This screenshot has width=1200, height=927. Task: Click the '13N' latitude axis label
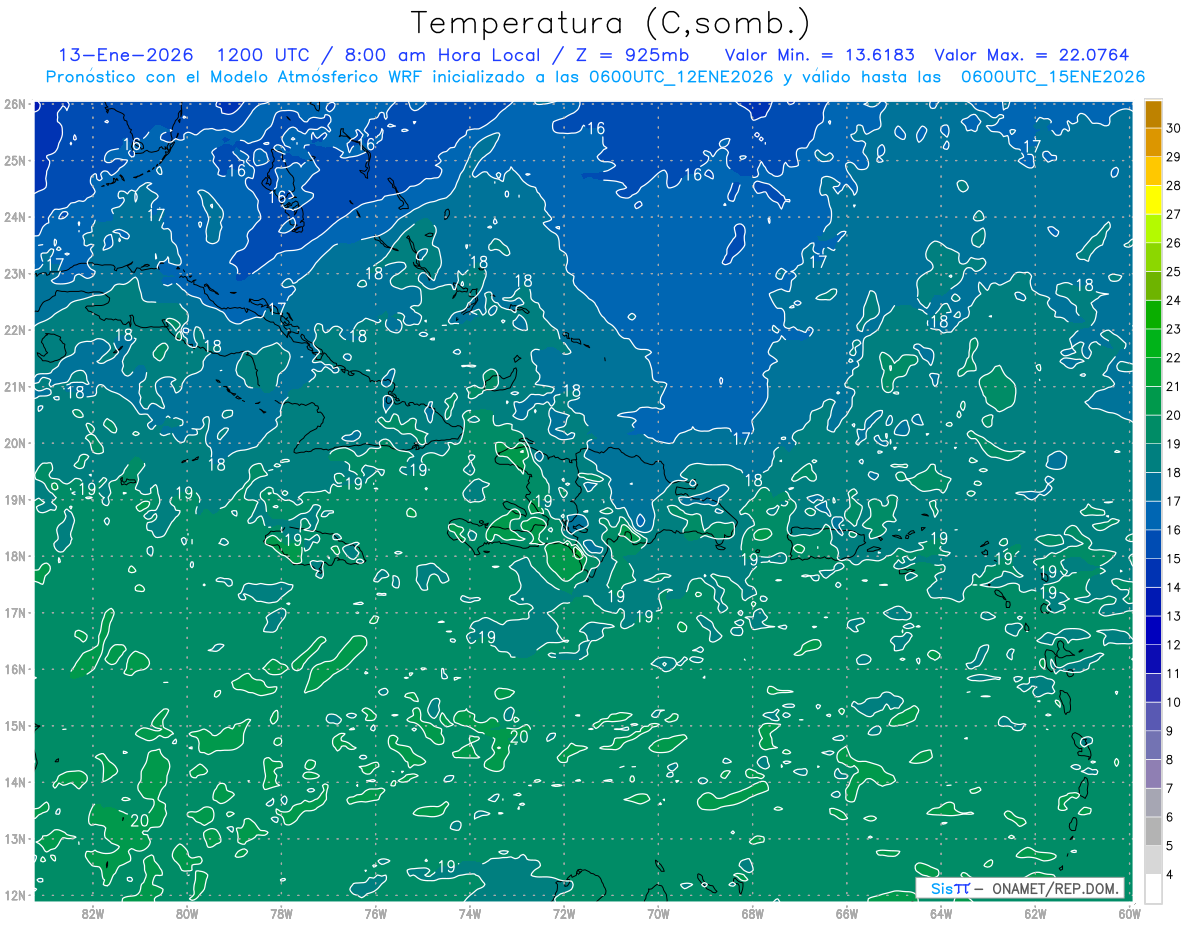[x=15, y=838]
